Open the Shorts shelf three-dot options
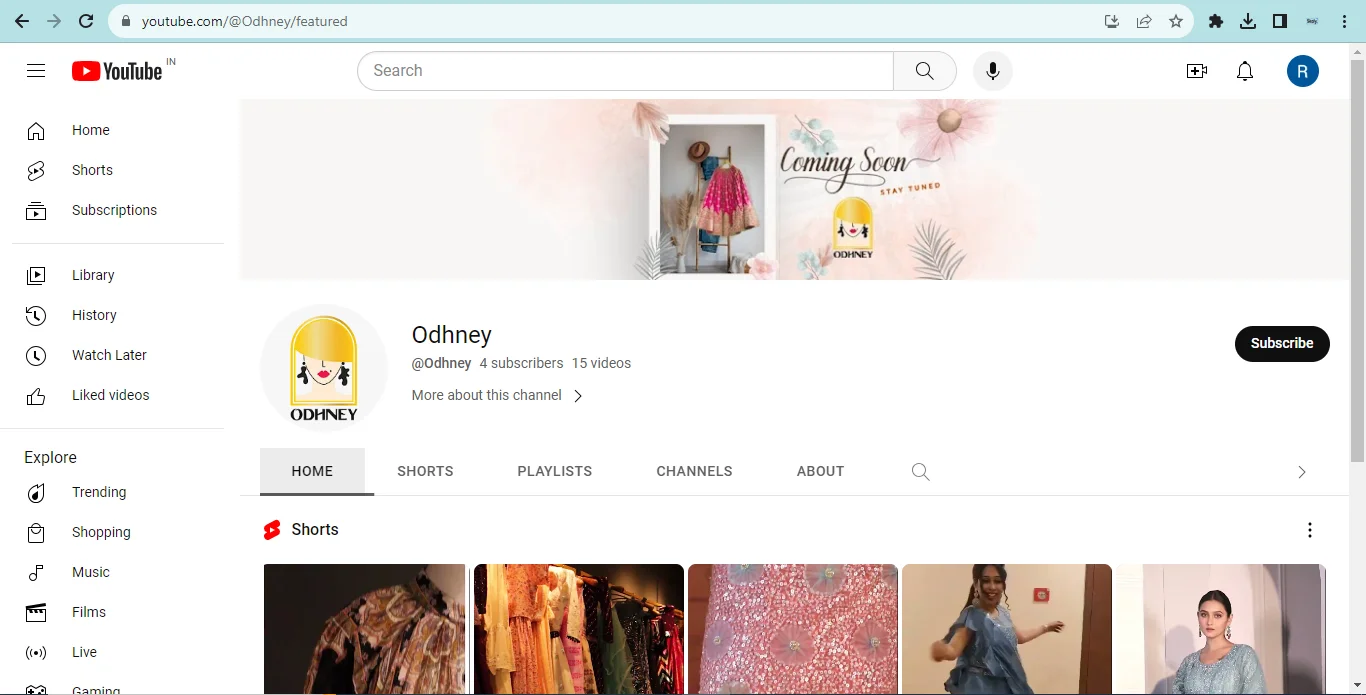The image size is (1366, 695). coord(1310,530)
